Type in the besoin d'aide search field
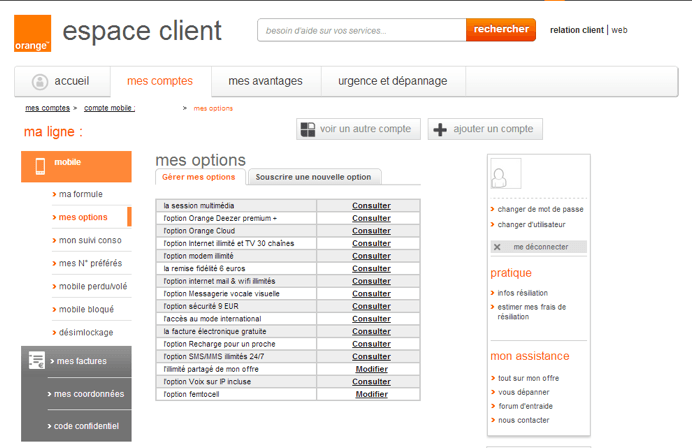The width and height of the screenshot is (692, 448). (x=361, y=30)
